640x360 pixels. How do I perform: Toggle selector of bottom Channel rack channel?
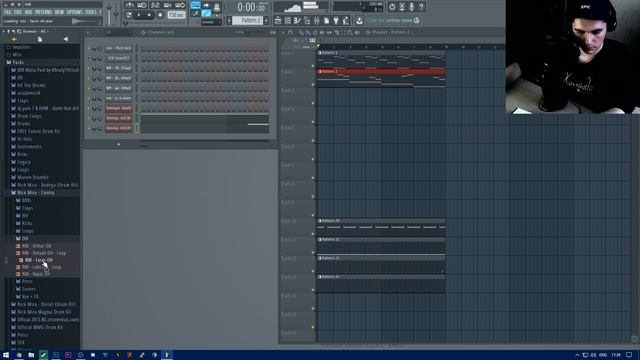pyautogui.click(x=137, y=128)
